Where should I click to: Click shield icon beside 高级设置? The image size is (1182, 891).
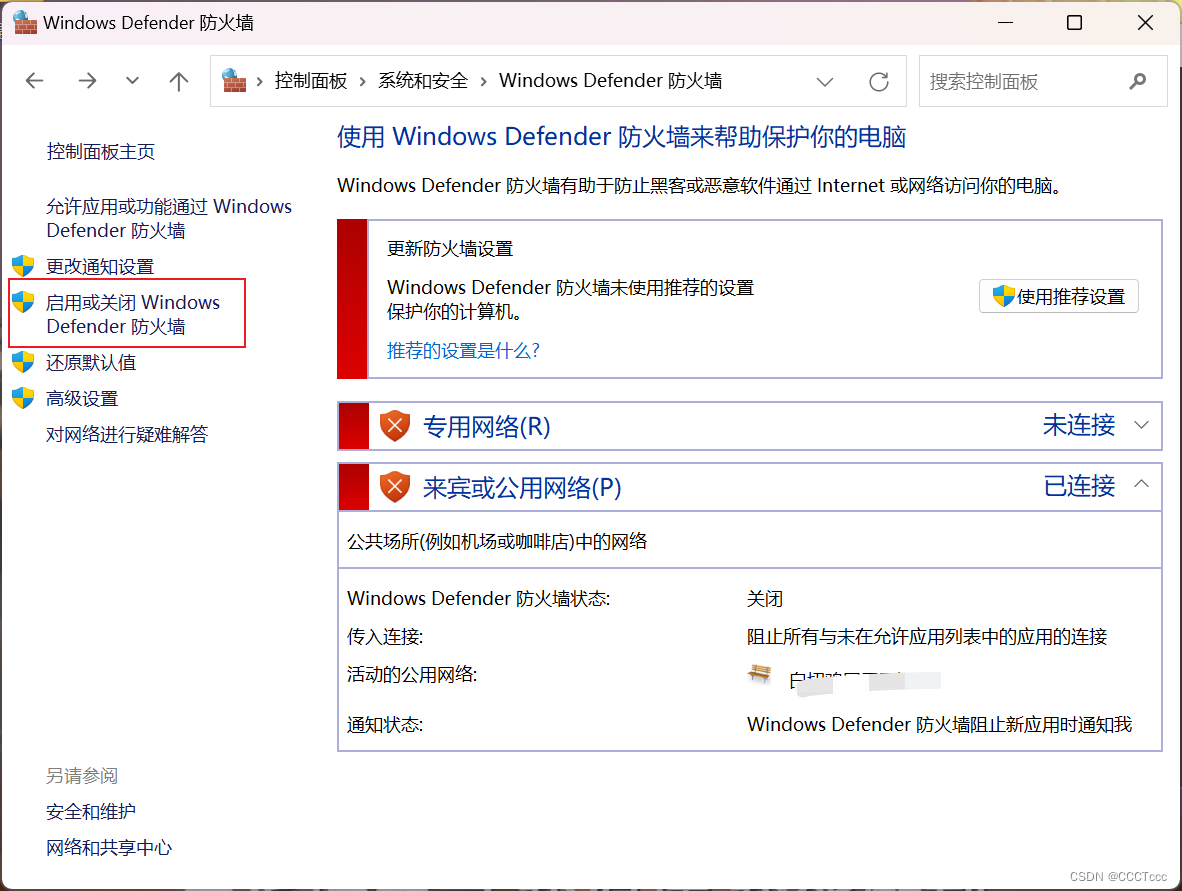(23, 398)
